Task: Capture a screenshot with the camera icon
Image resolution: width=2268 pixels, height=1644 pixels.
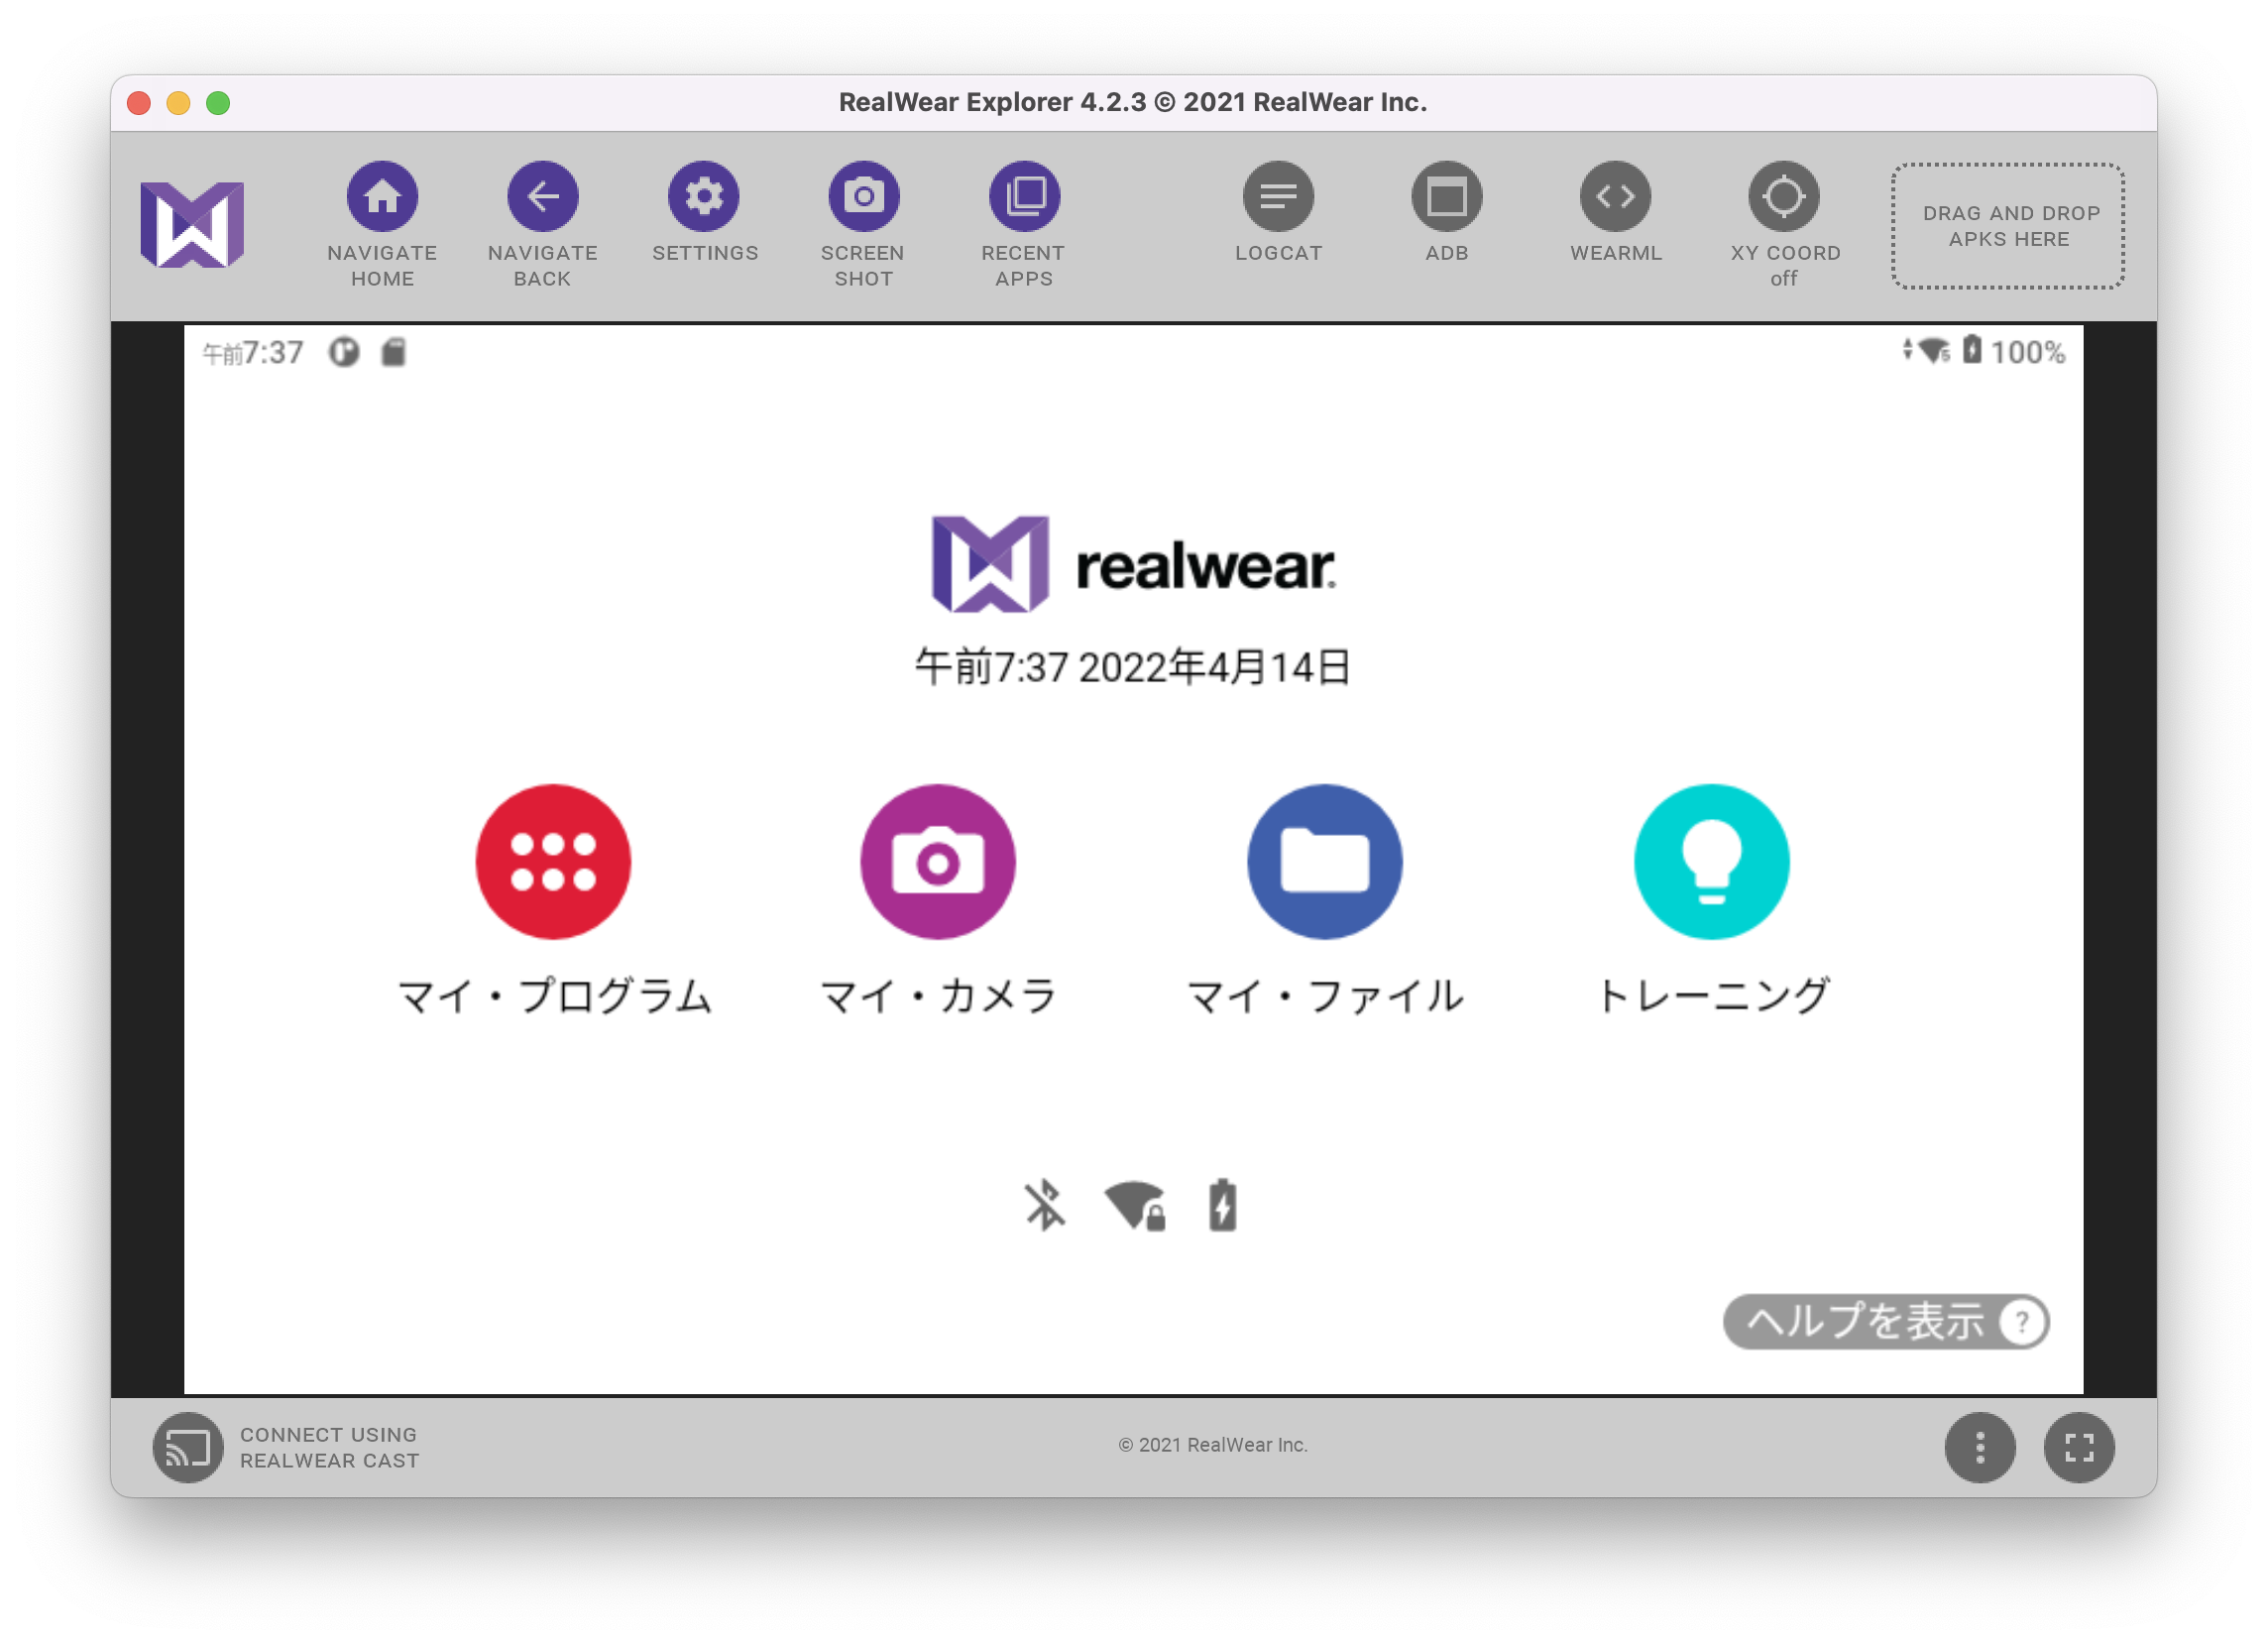Action: coord(863,196)
